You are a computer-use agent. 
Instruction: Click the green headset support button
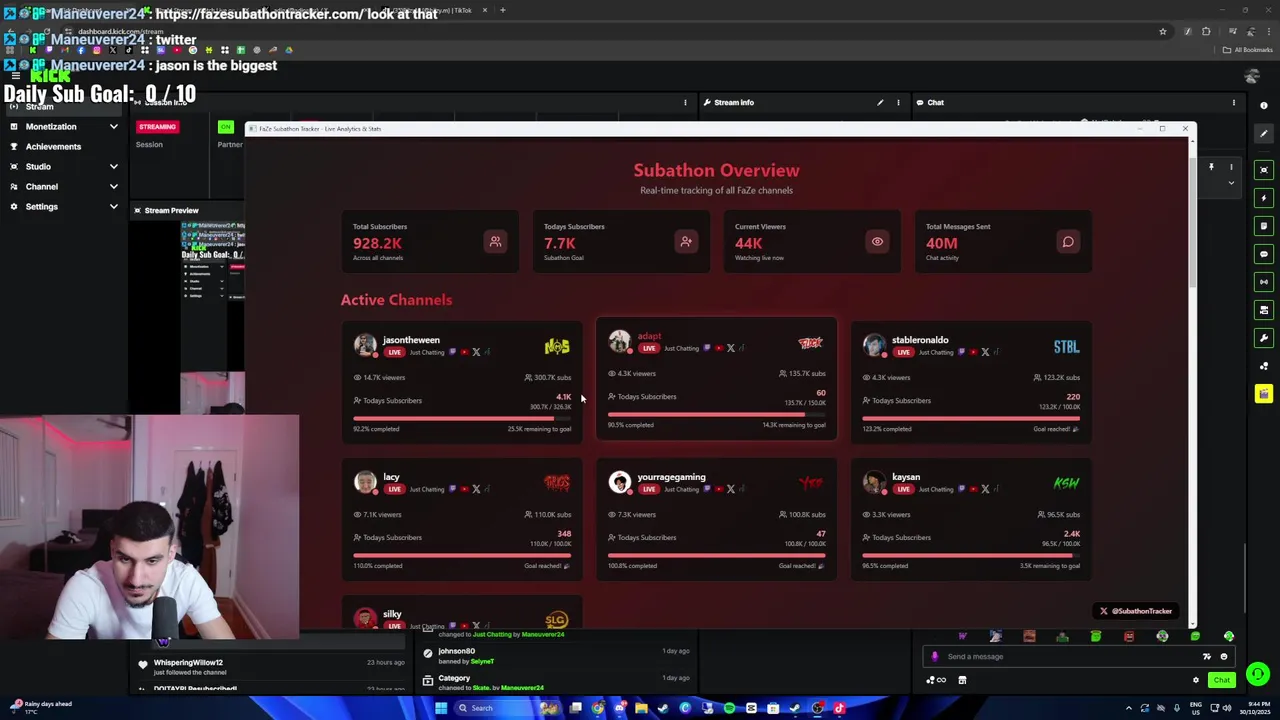point(1258,675)
